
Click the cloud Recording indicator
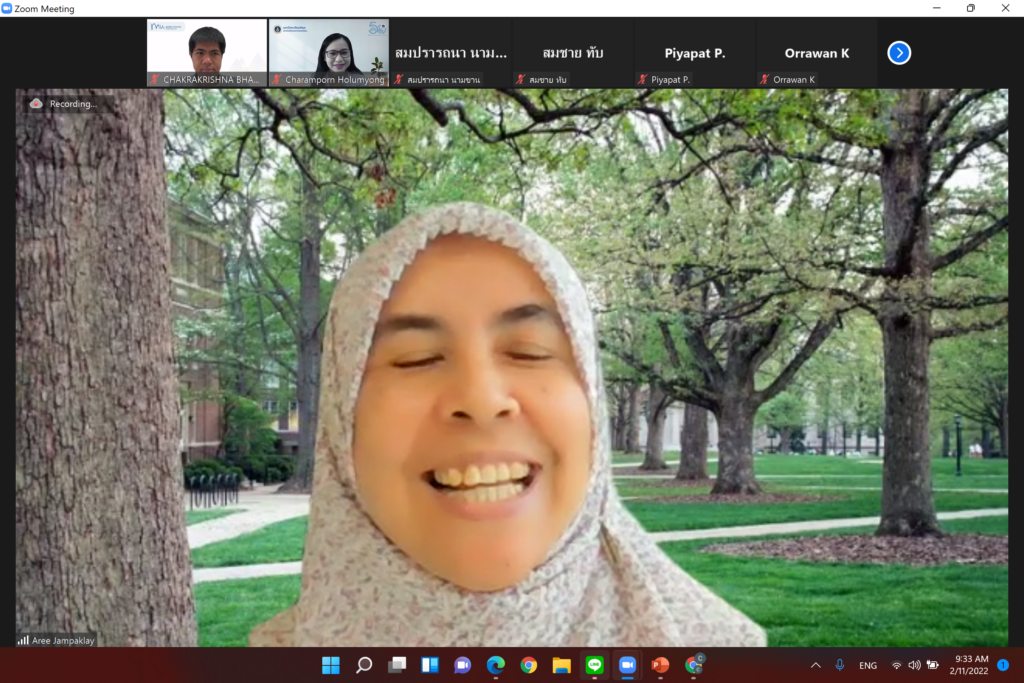point(37,104)
